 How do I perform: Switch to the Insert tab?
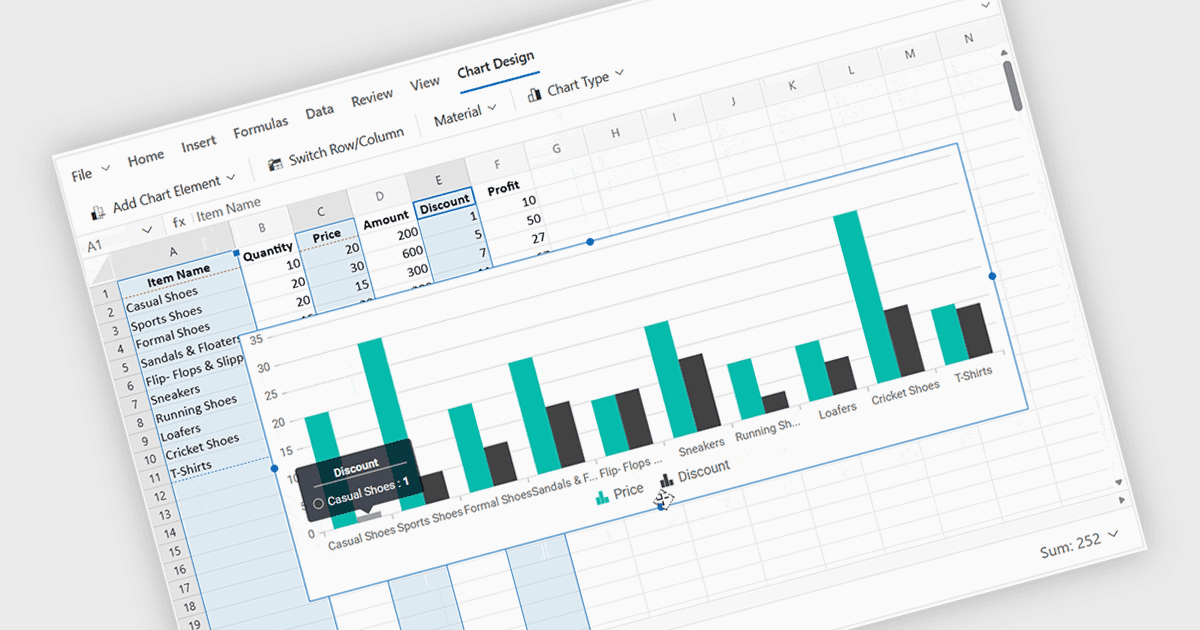click(199, 145)
